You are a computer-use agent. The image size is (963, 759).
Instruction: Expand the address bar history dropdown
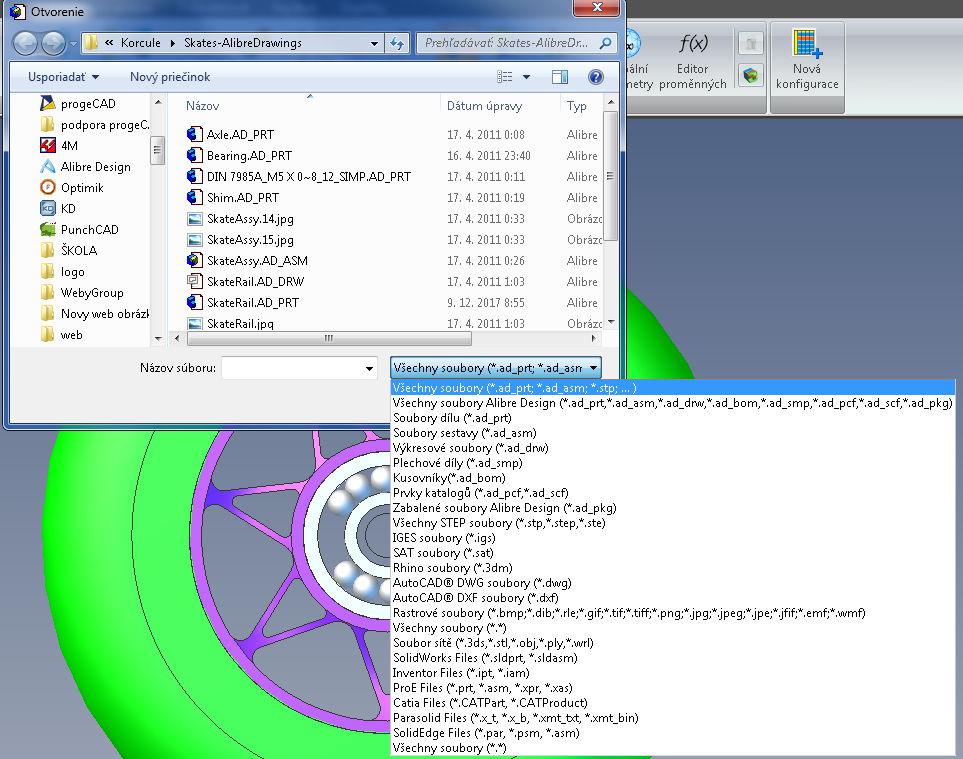pyautogui.click(x=374, y=43)
